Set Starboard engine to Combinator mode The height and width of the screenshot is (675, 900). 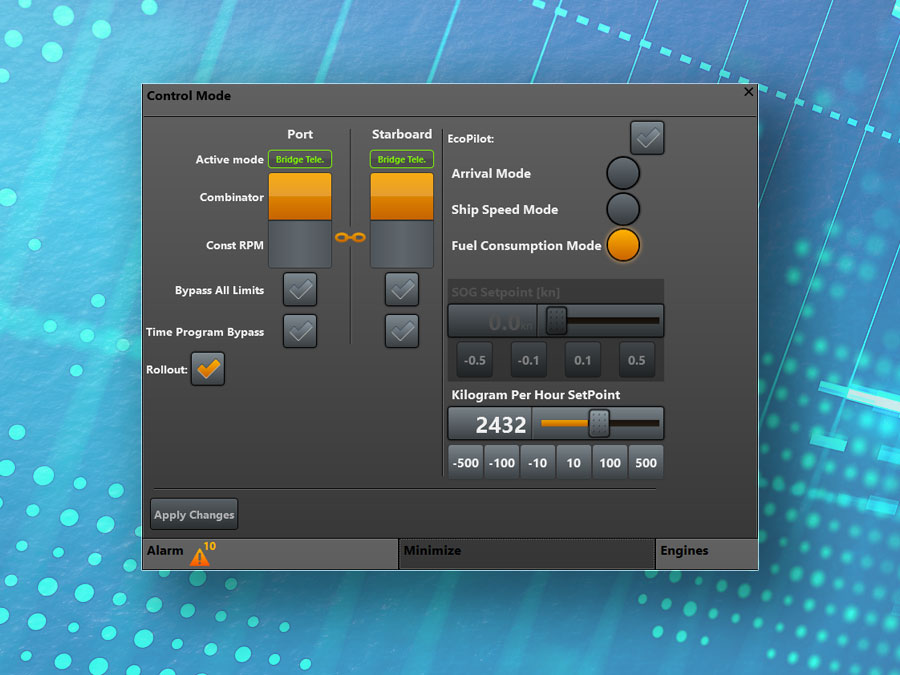coord(402,196)
